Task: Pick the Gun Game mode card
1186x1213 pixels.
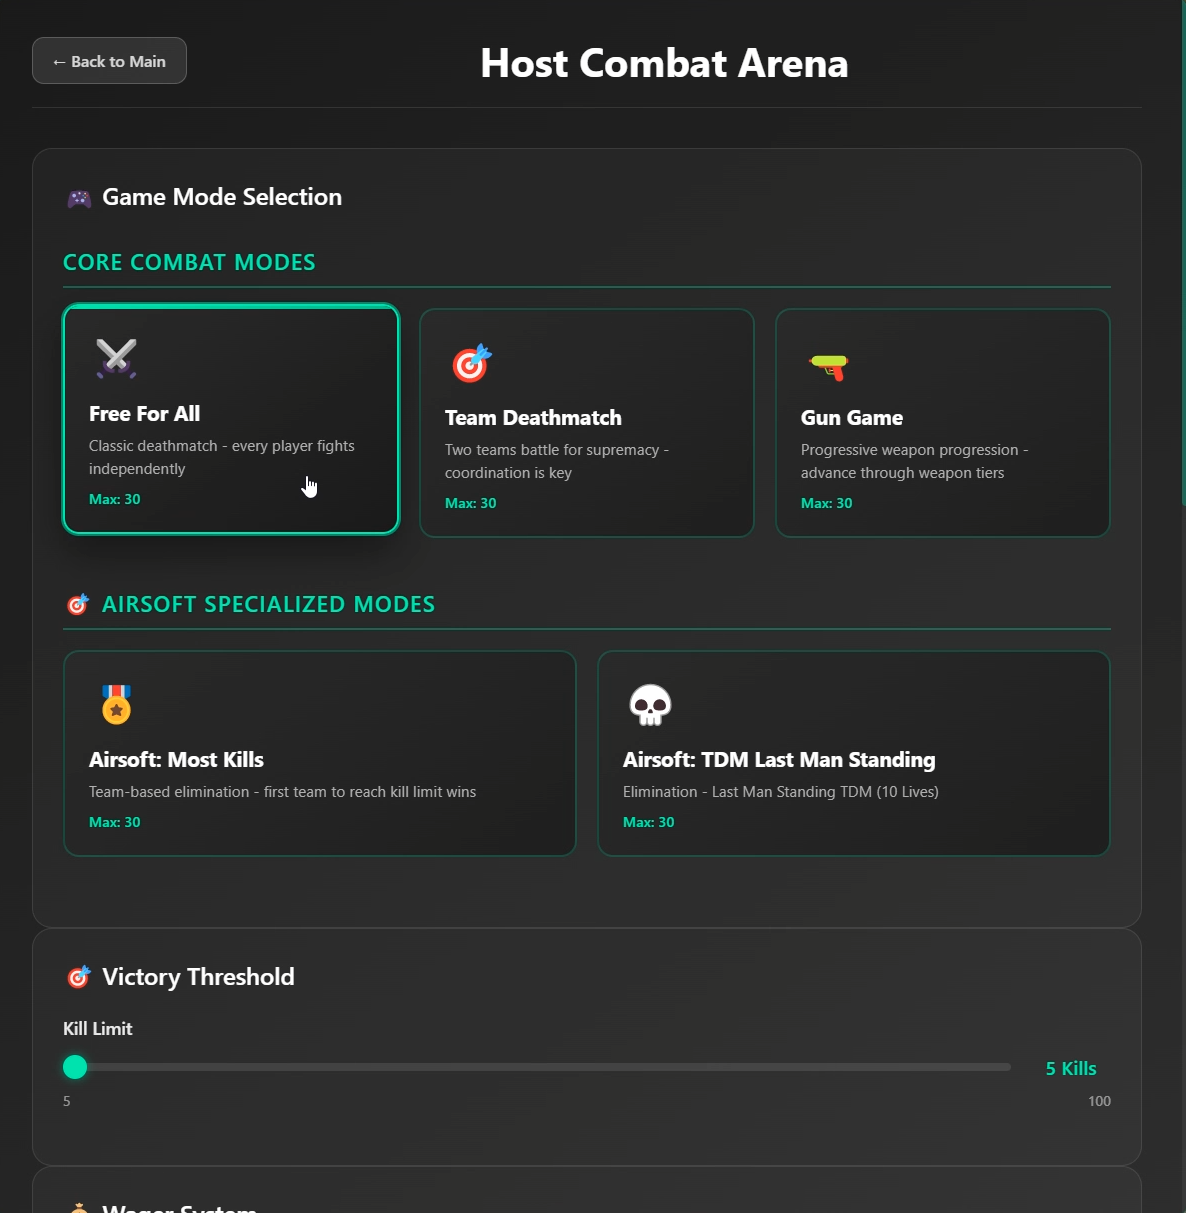Action: coord(943,423)
